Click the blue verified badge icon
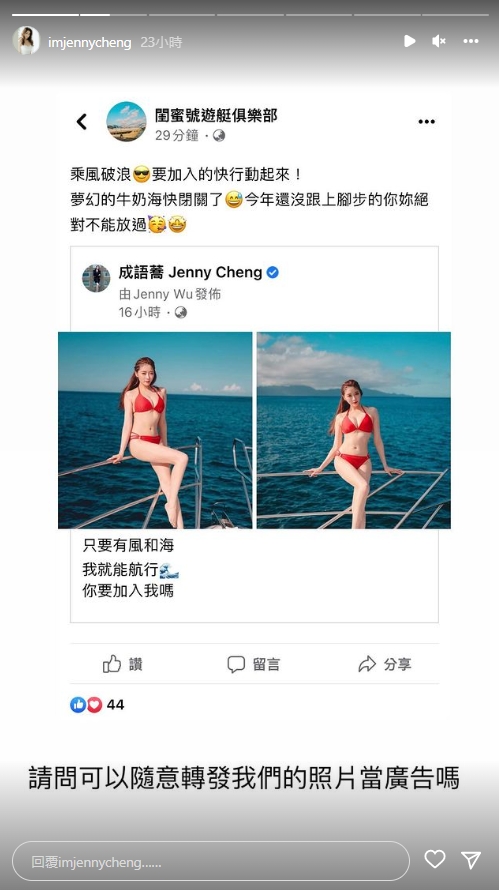The width and height of the screenshot is (499, 890). [272, 272]
